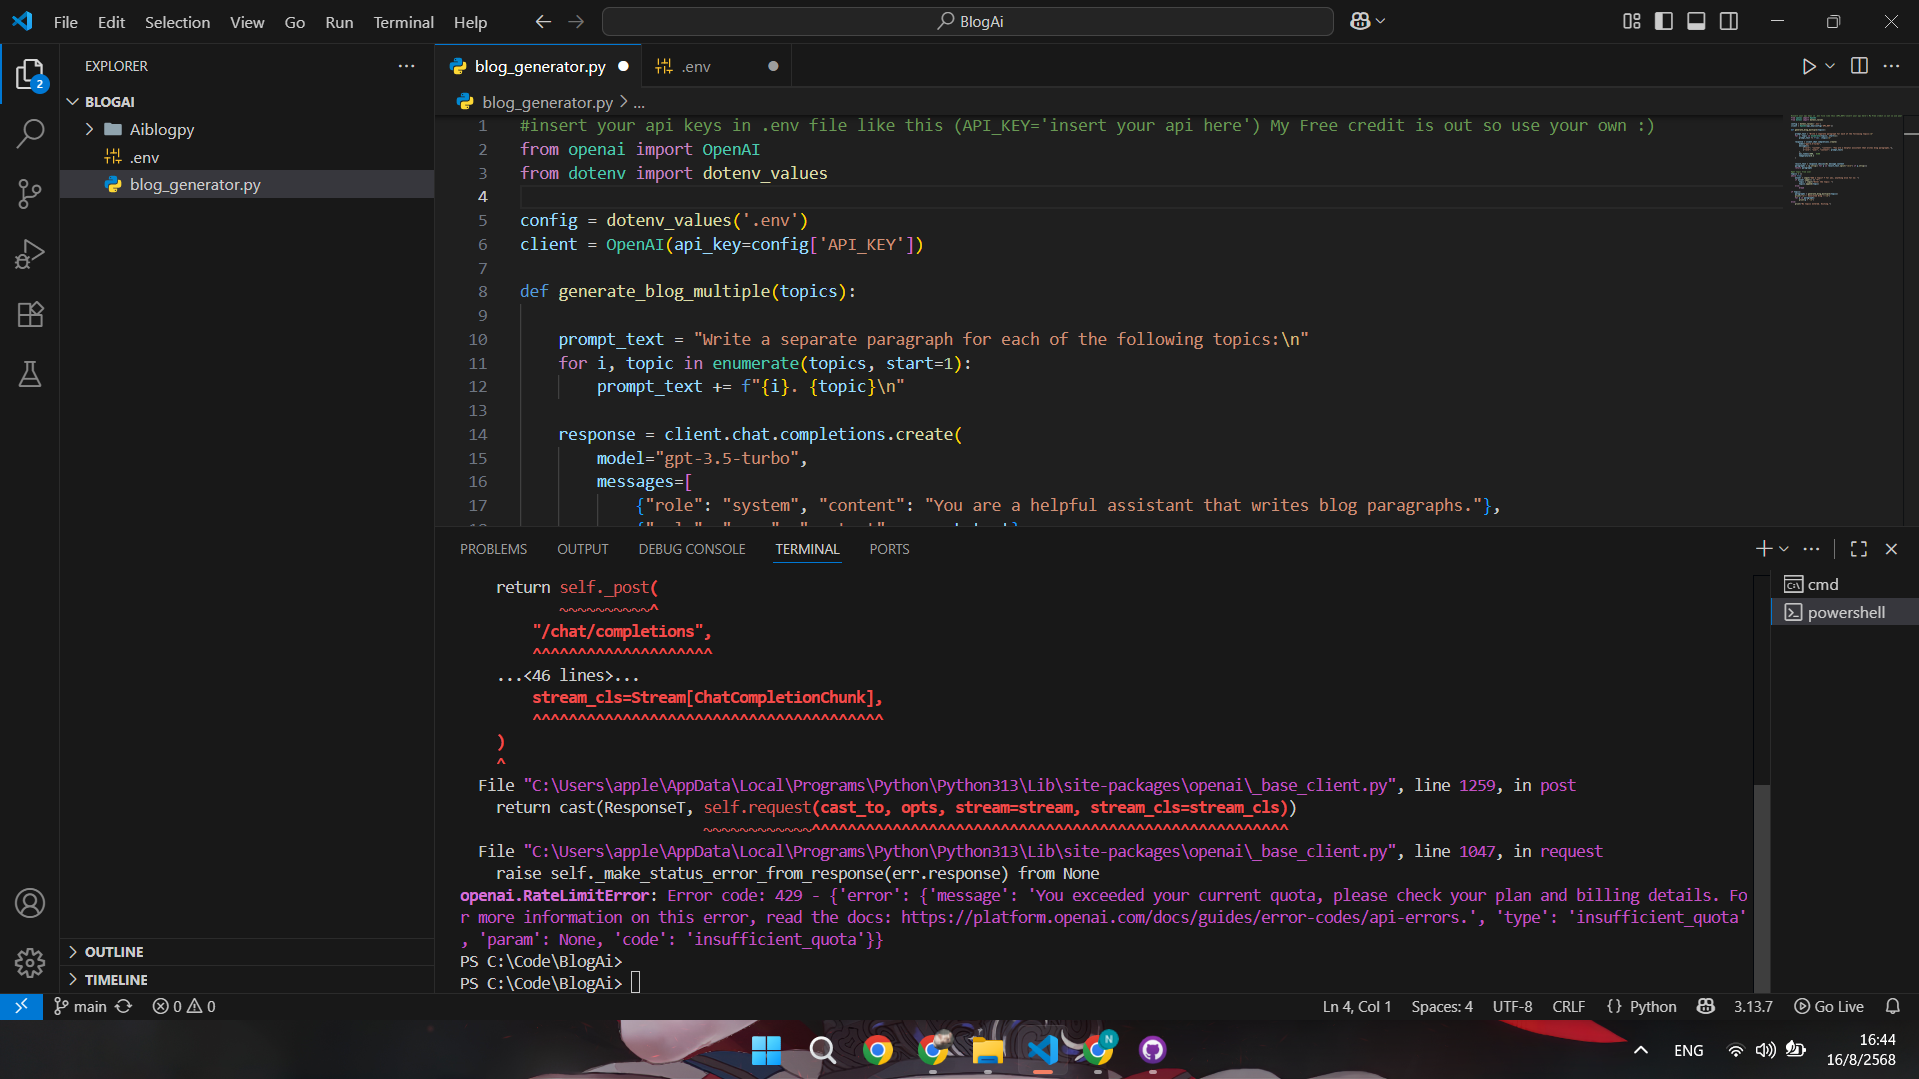
Task: Switch to the PORTS tab
Action: click(x=889, y=549)
